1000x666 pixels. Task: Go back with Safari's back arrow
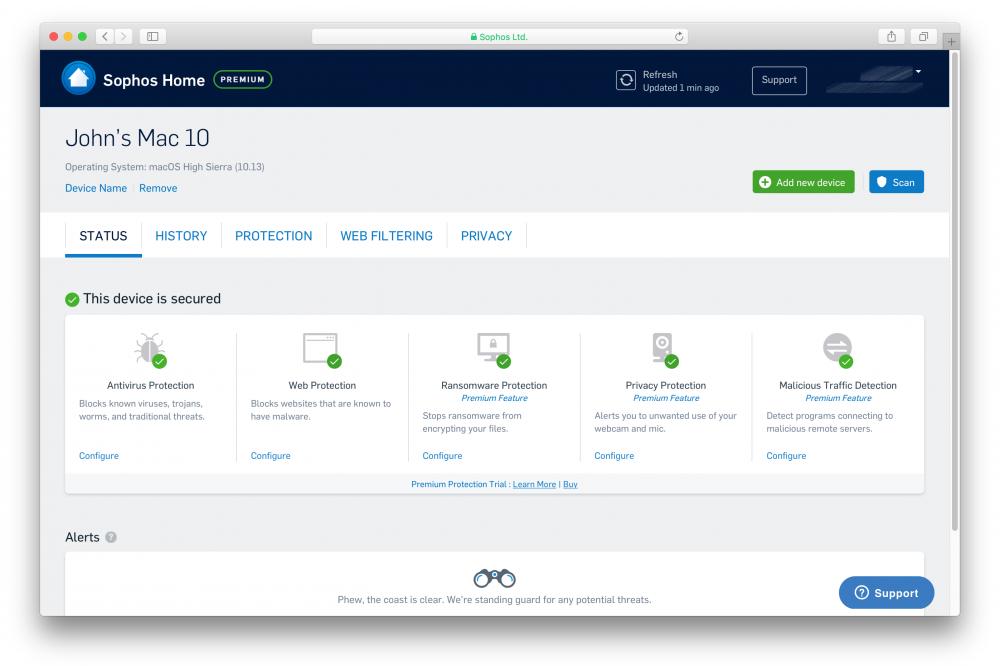(105, 36)
